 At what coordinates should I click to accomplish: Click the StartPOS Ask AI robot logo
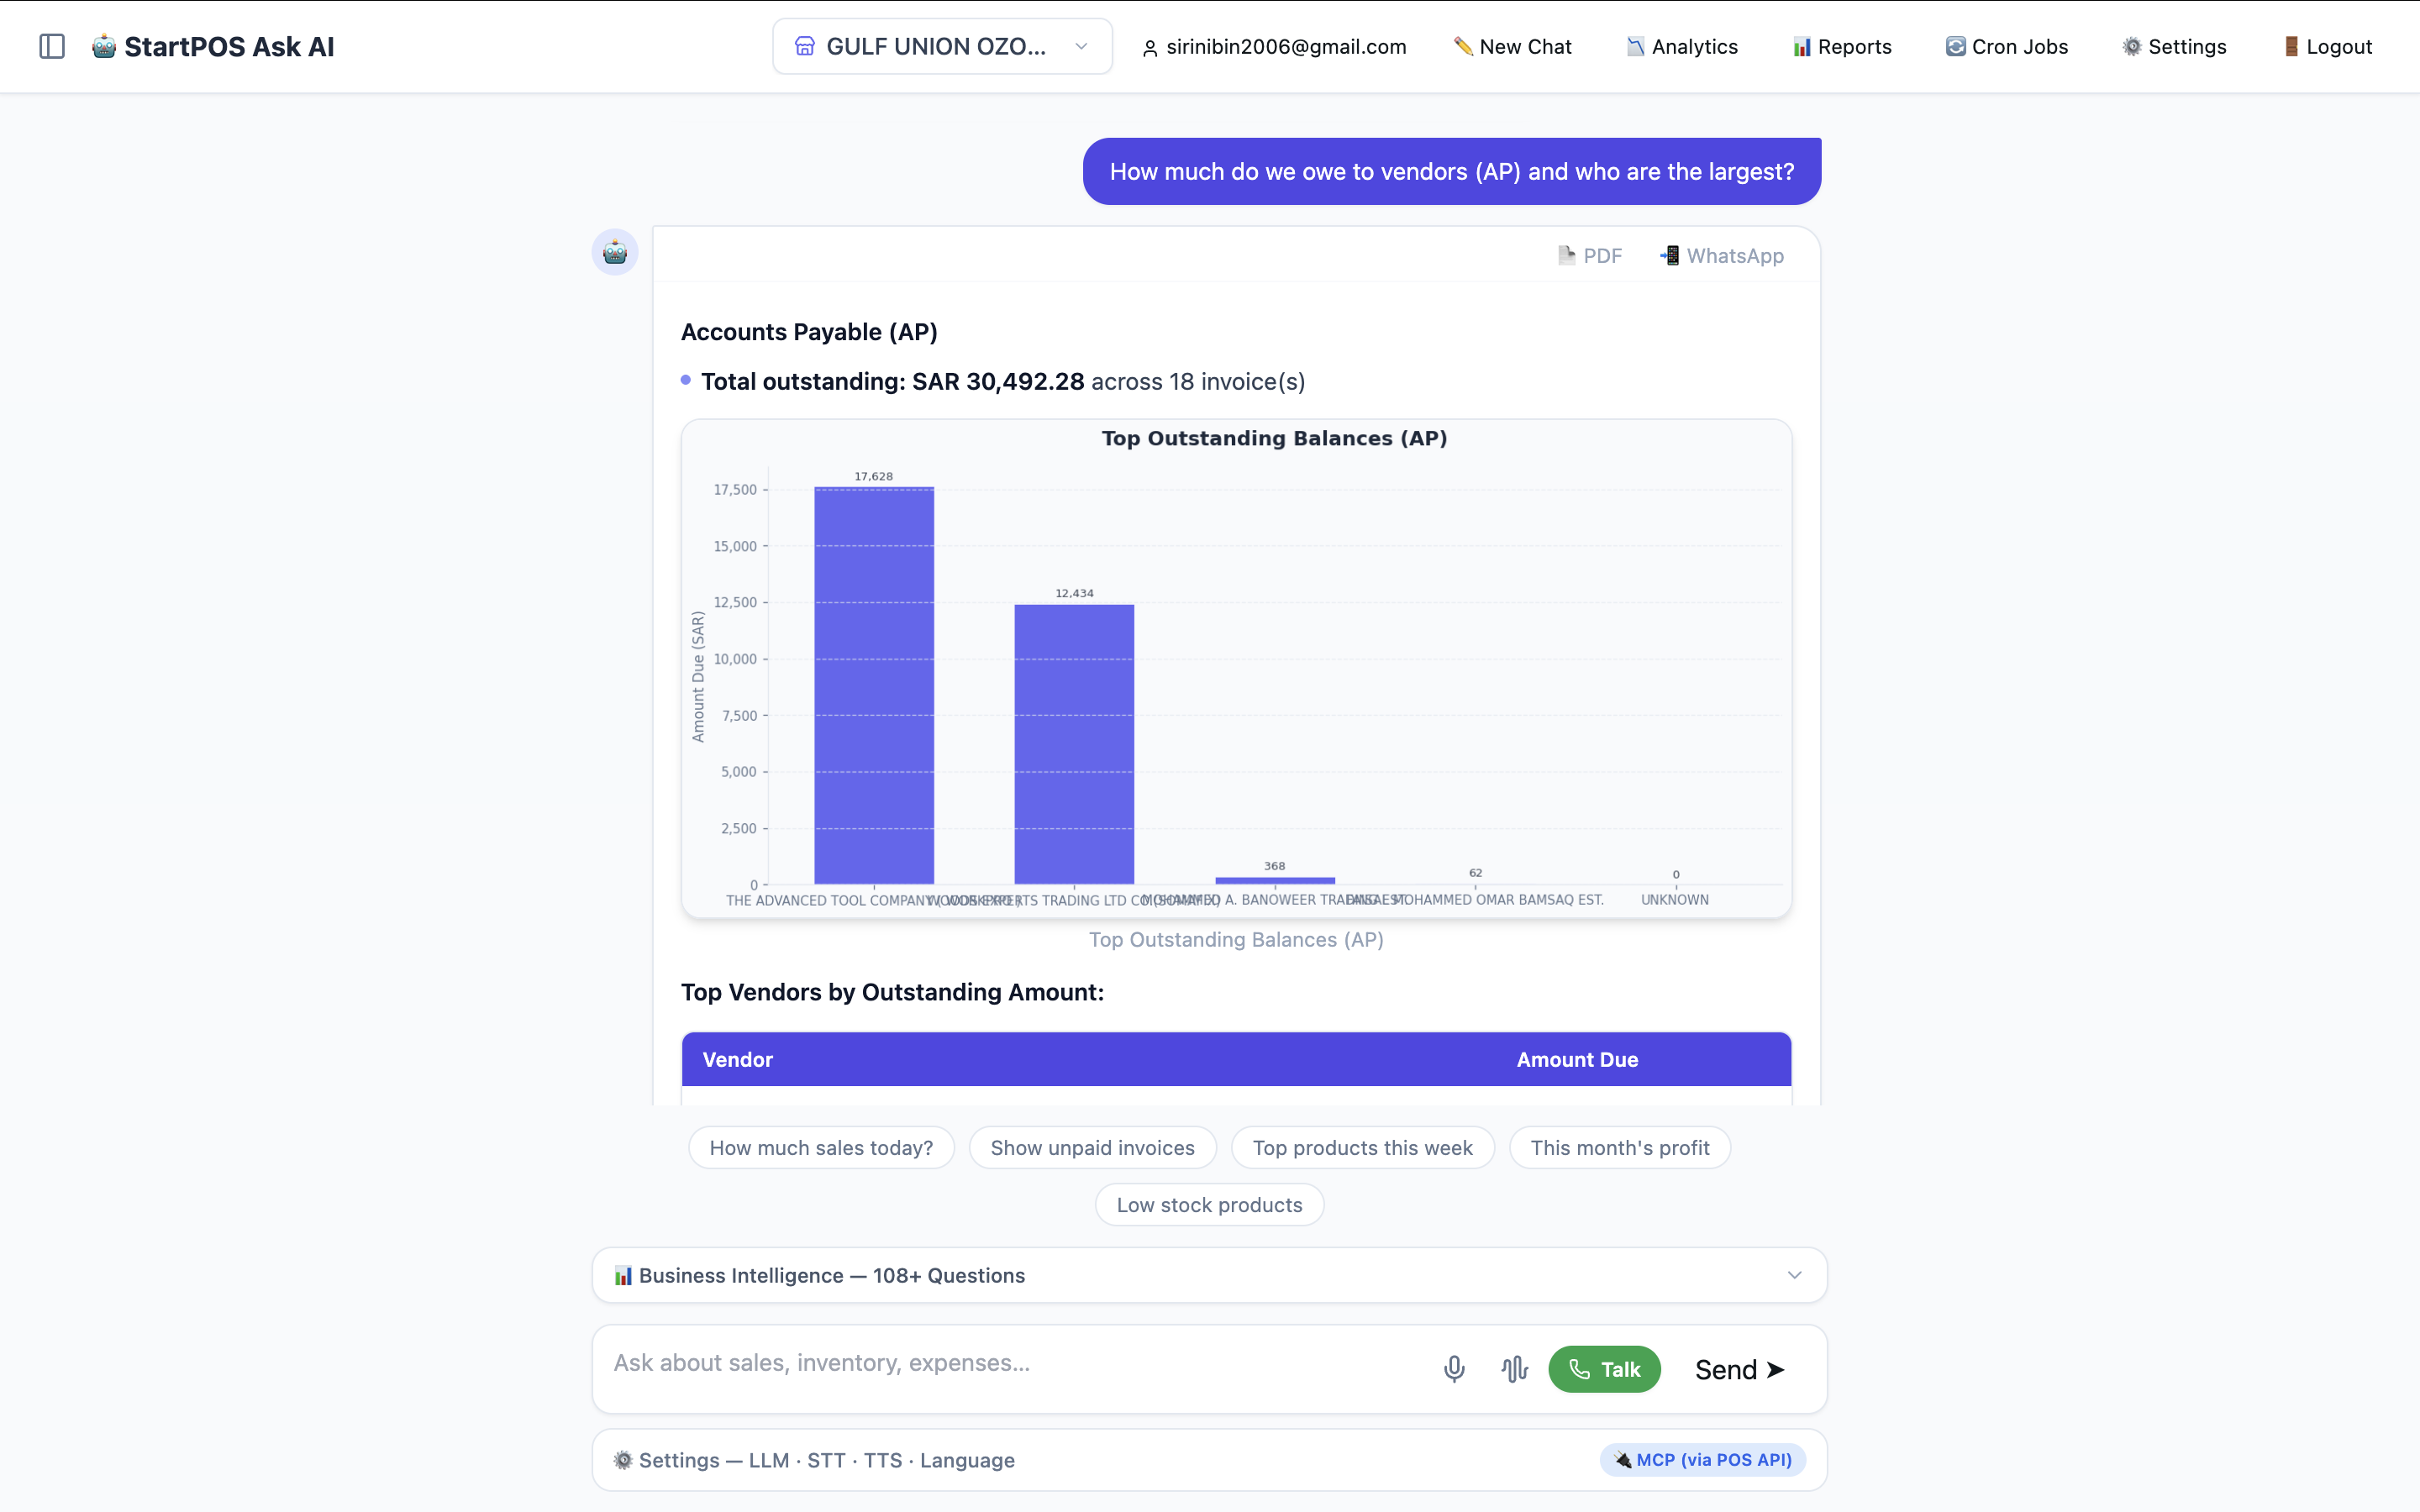tap(103, 46)
